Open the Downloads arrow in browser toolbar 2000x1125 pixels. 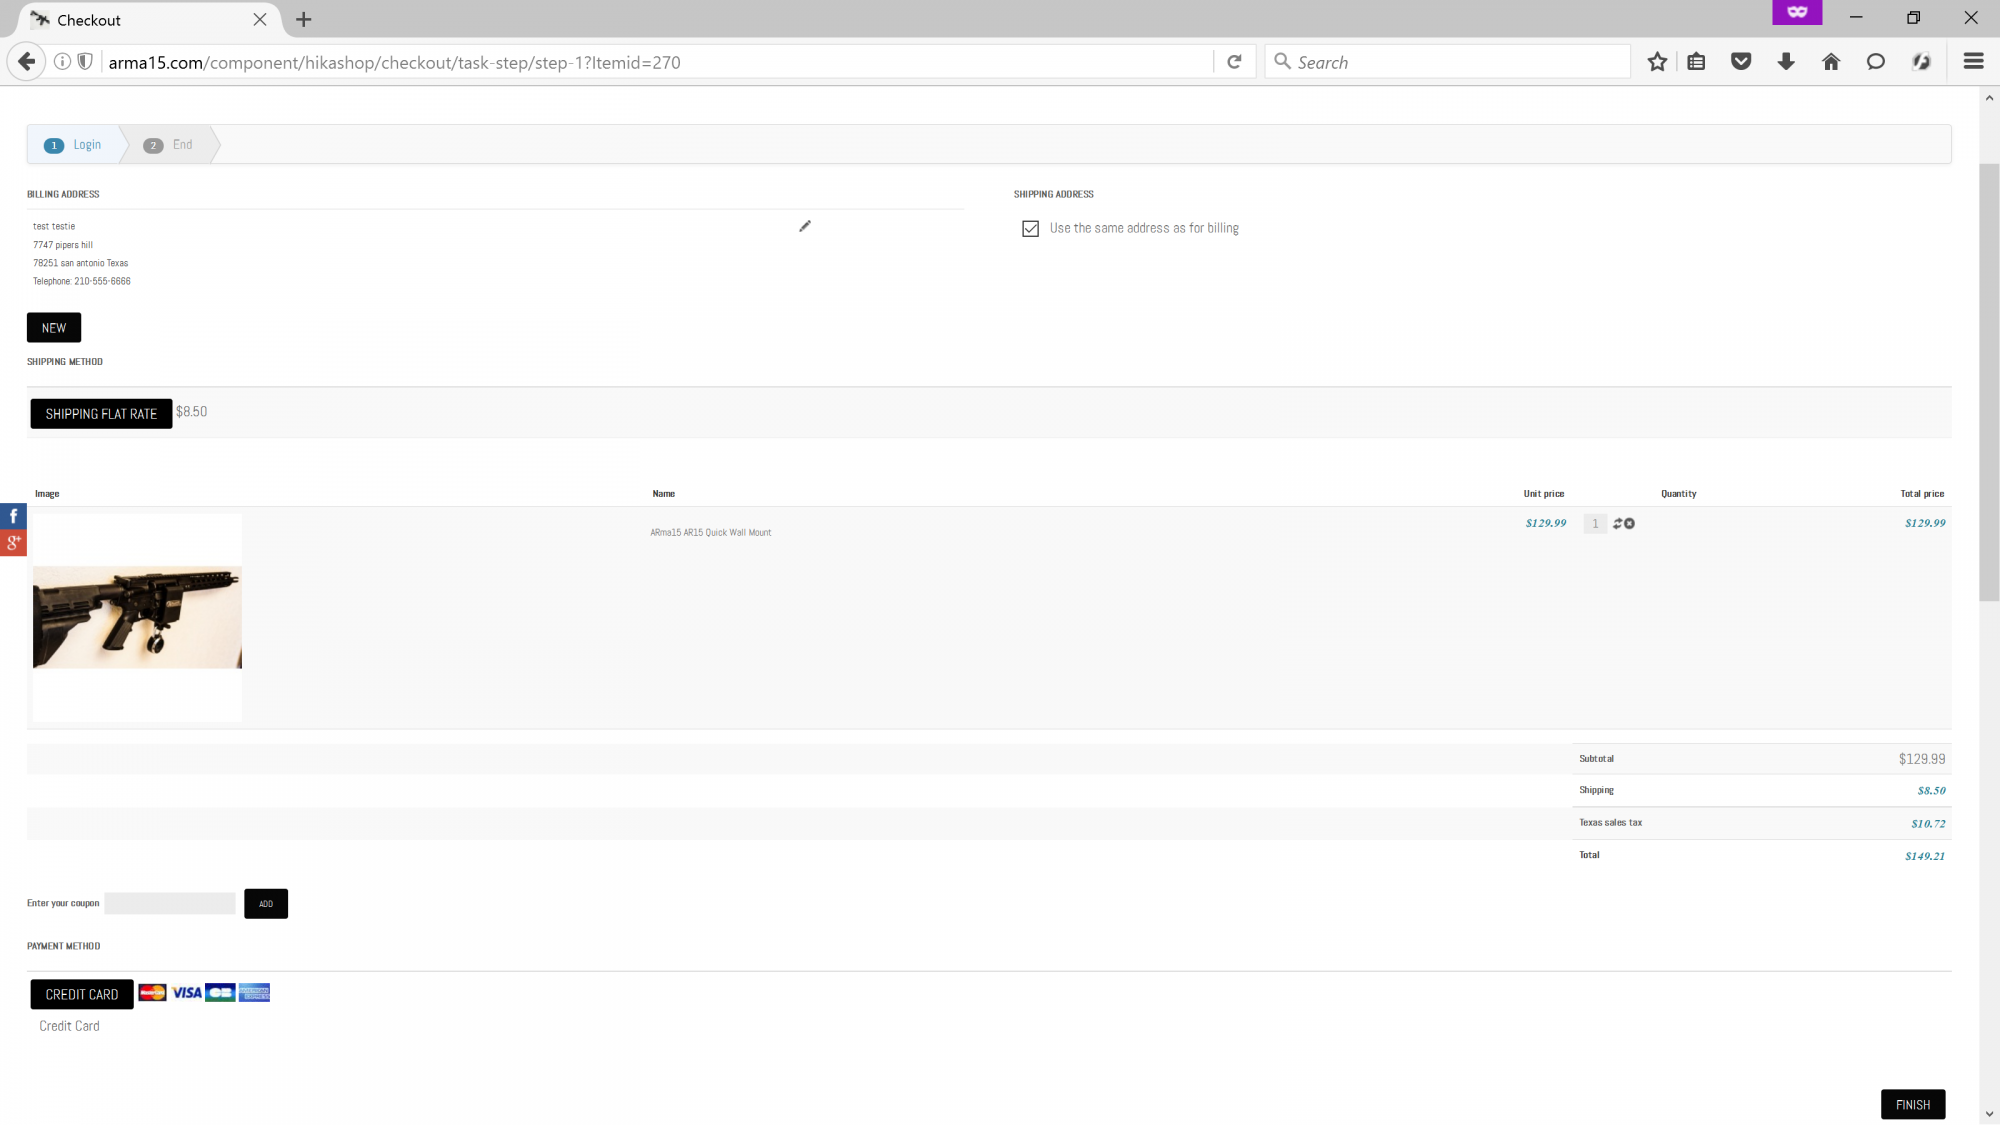click(1786, 62)
